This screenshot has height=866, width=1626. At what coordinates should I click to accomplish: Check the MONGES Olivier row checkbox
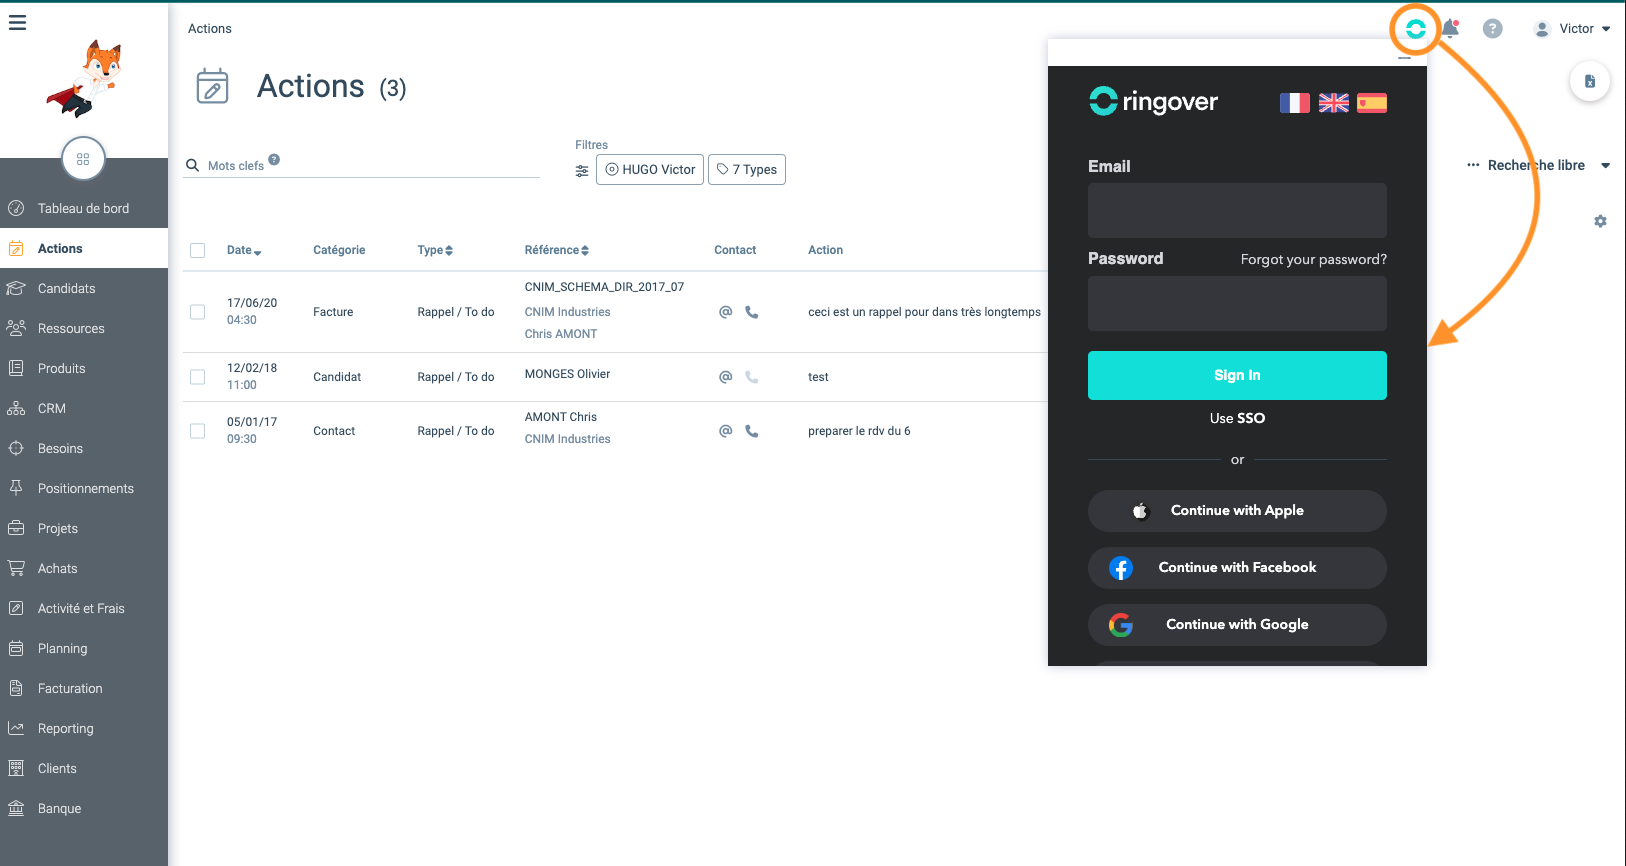click(x=198, y=377)
